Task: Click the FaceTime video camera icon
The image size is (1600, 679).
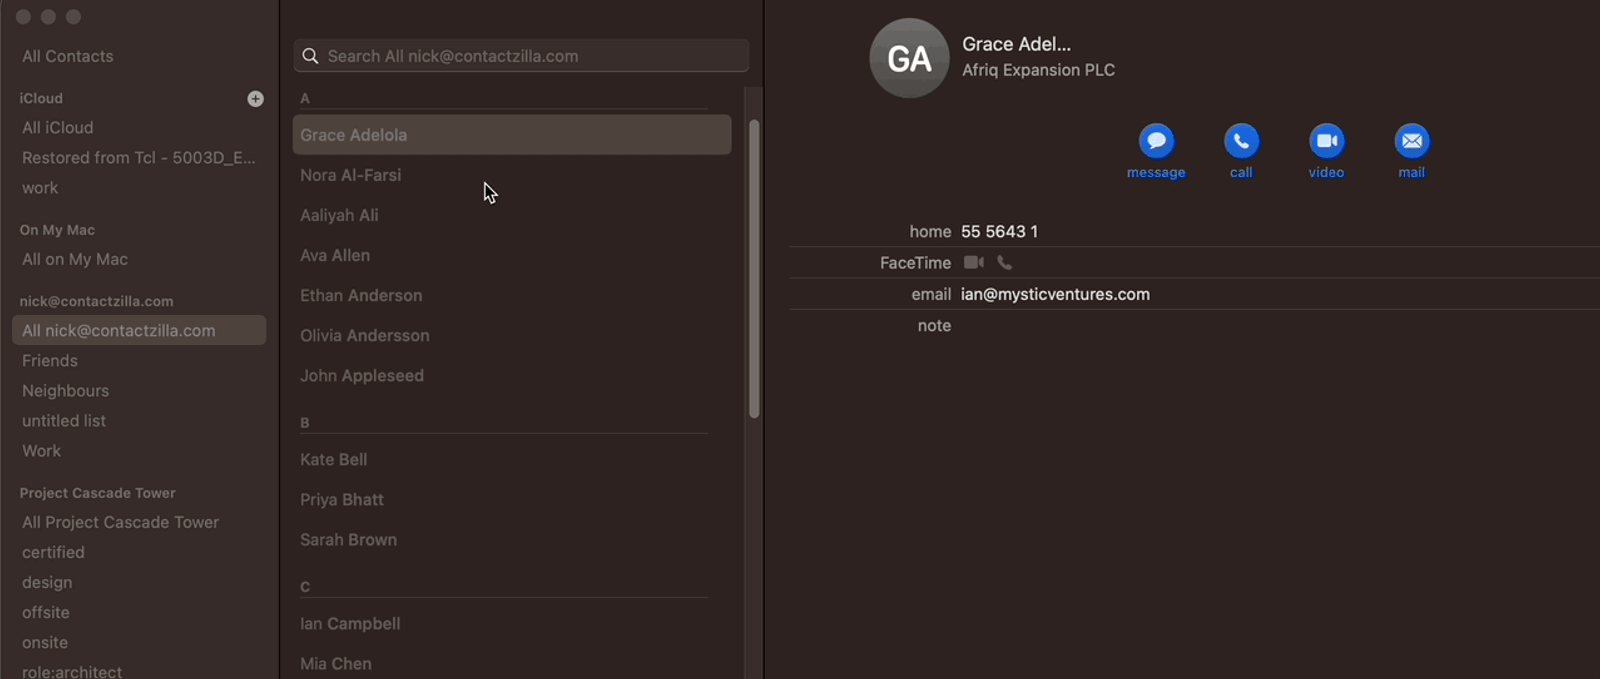Action: pyautogui.click(x=973, y=262)
